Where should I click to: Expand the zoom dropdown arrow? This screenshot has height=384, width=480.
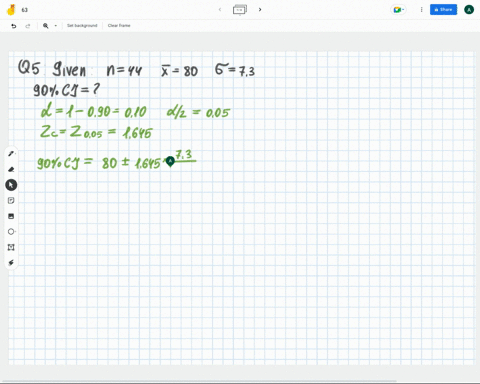click(x=56, y=26)
